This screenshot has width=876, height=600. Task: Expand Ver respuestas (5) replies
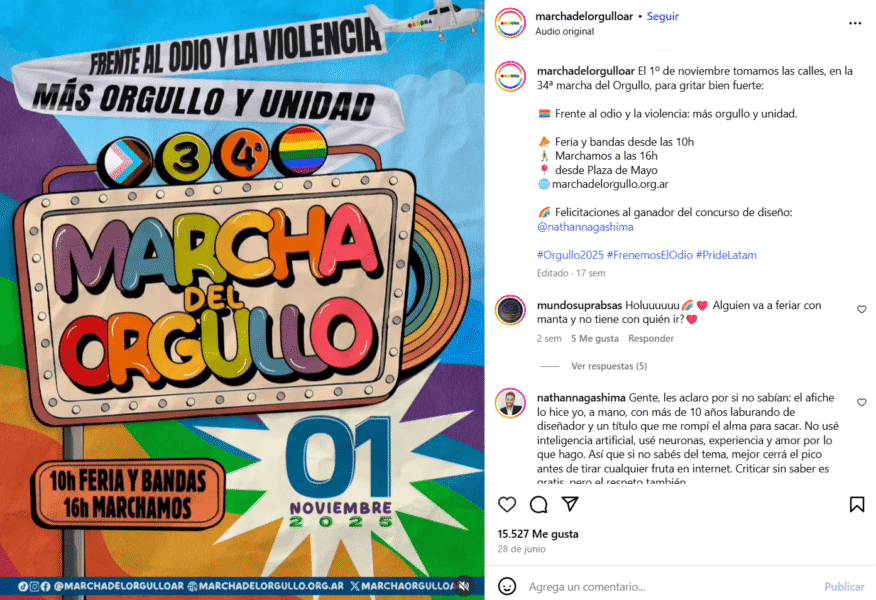[x=609, y=366]
